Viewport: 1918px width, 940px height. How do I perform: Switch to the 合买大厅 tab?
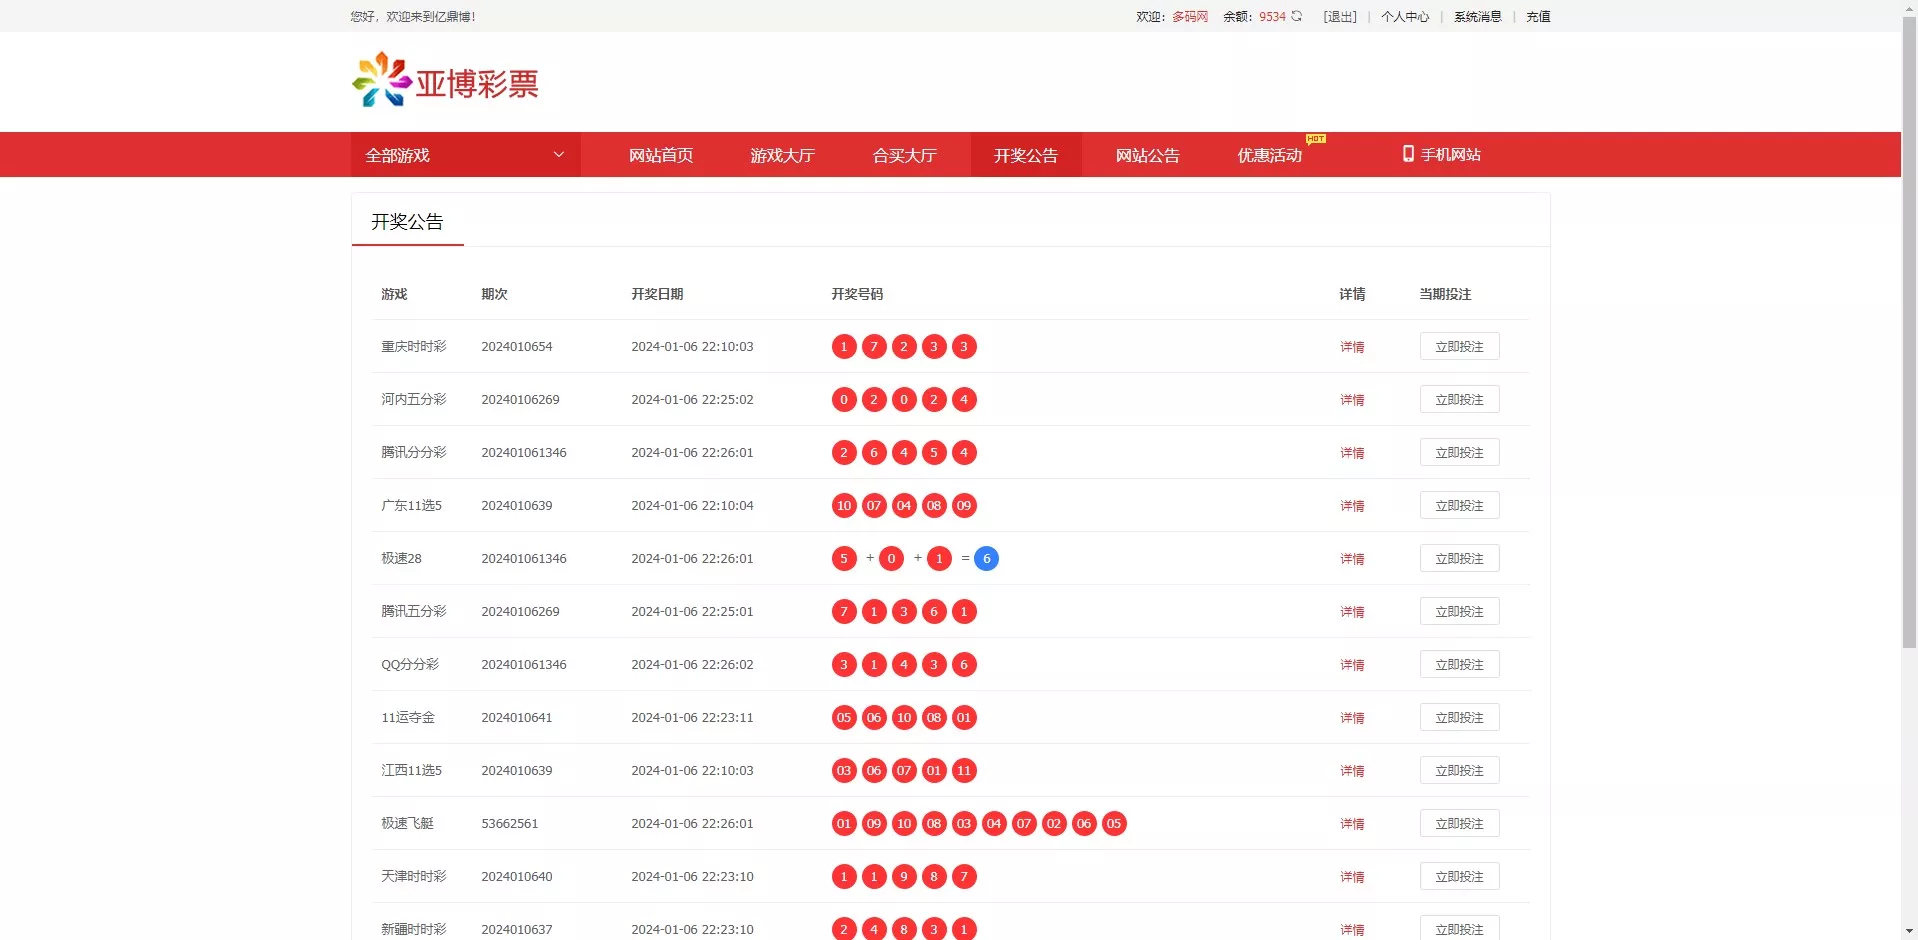click(903, 155)
